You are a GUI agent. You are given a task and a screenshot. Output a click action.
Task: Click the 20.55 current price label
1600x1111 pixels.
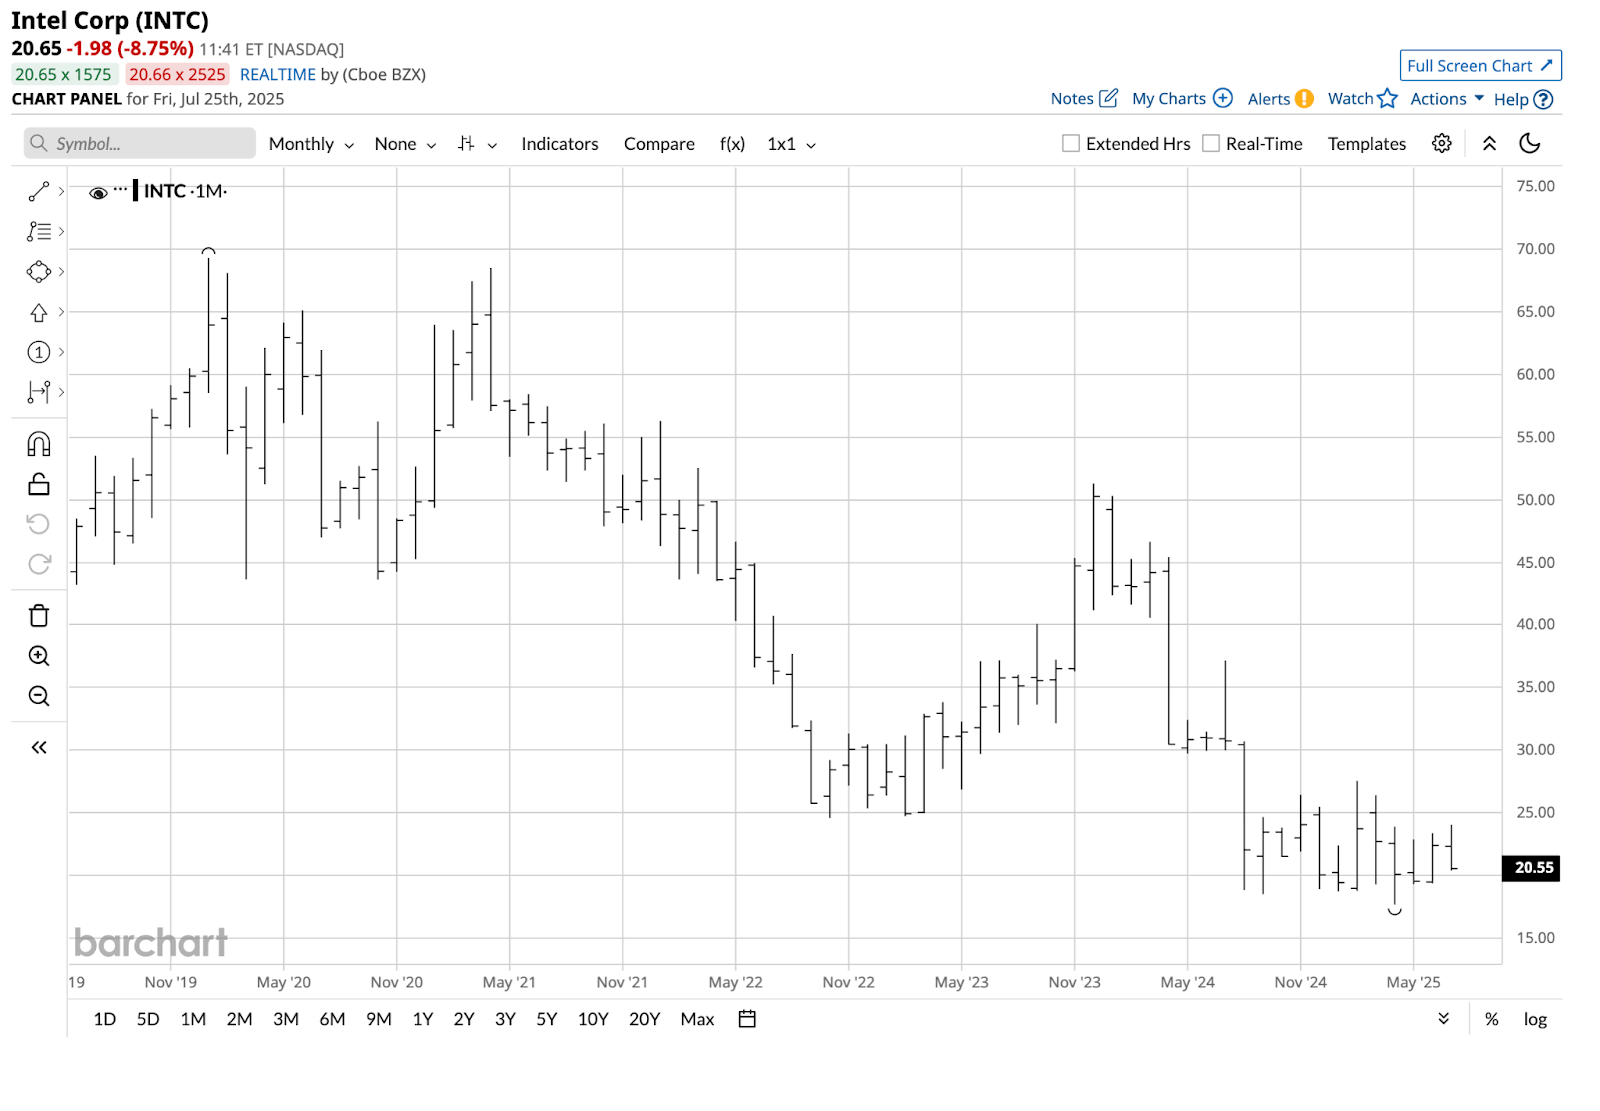(1531, 868)
